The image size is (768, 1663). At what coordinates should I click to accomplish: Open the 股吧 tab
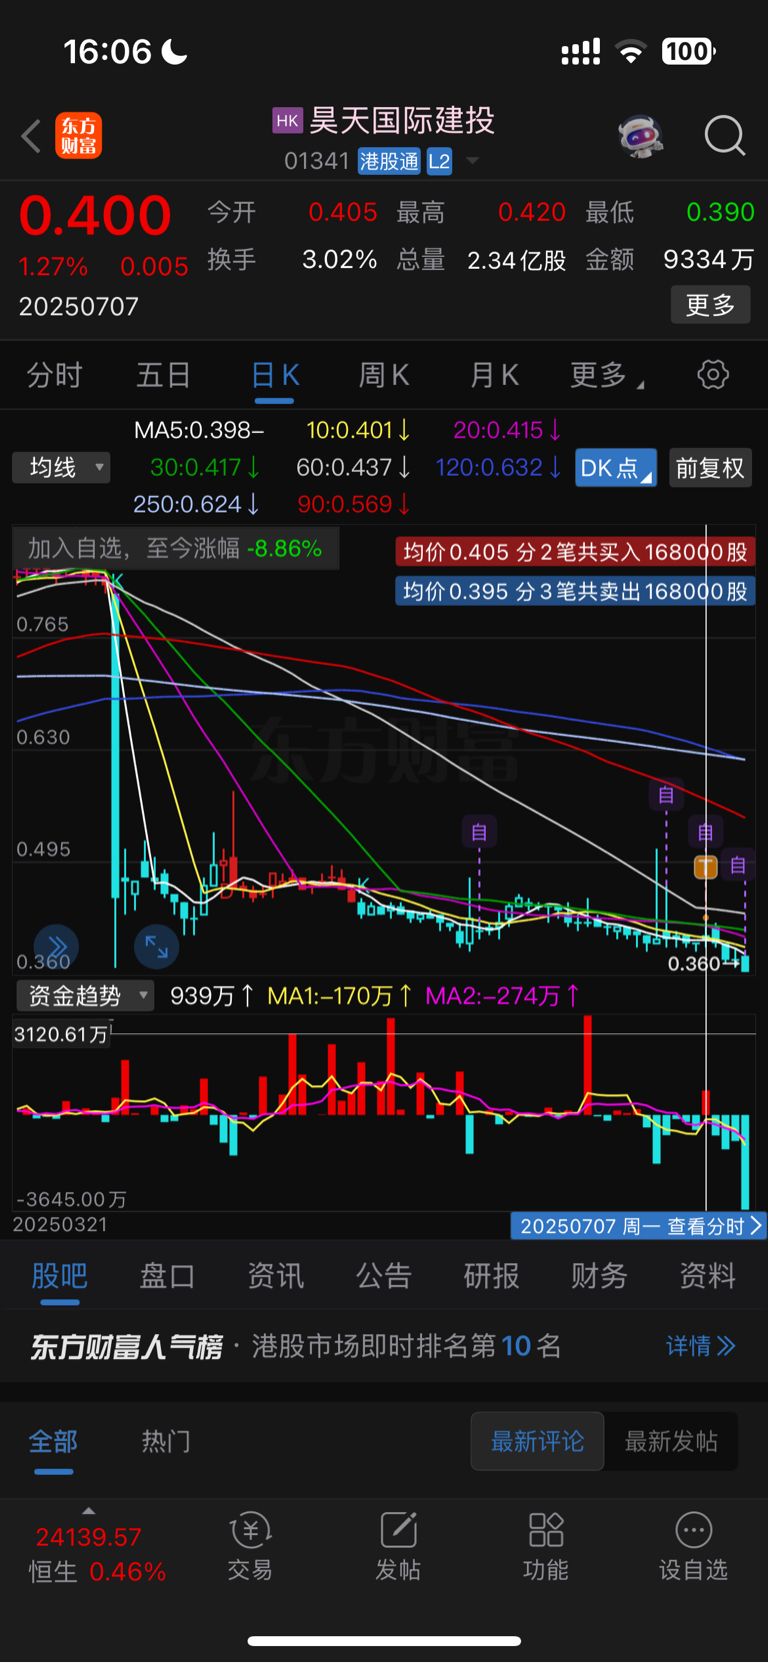59,1275
